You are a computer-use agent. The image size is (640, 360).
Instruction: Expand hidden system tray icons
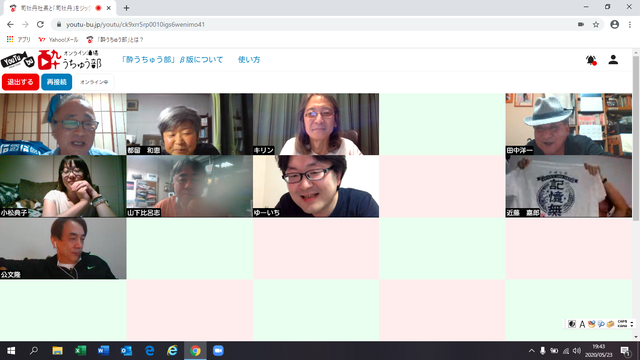click(531, 351)
